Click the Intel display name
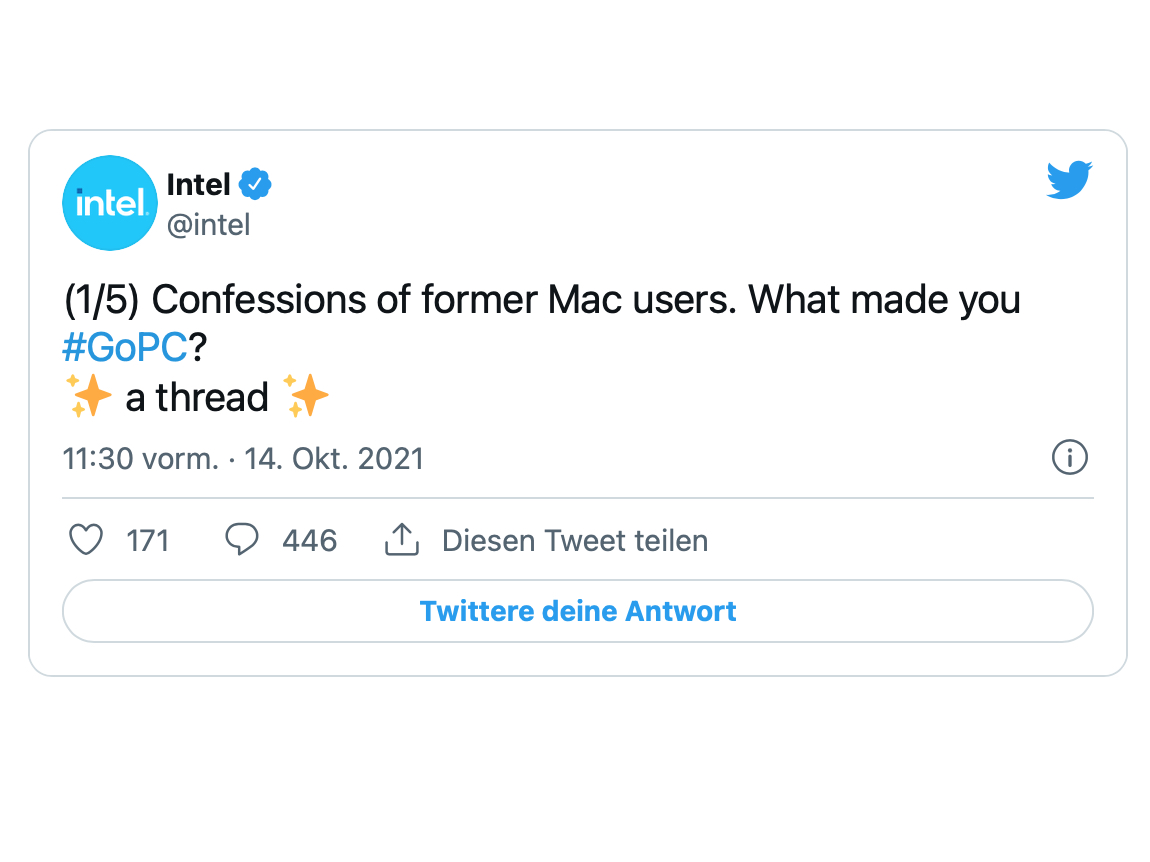This screenshot has width=1150, height=862. pyautogui.click(x=198, y=184)
